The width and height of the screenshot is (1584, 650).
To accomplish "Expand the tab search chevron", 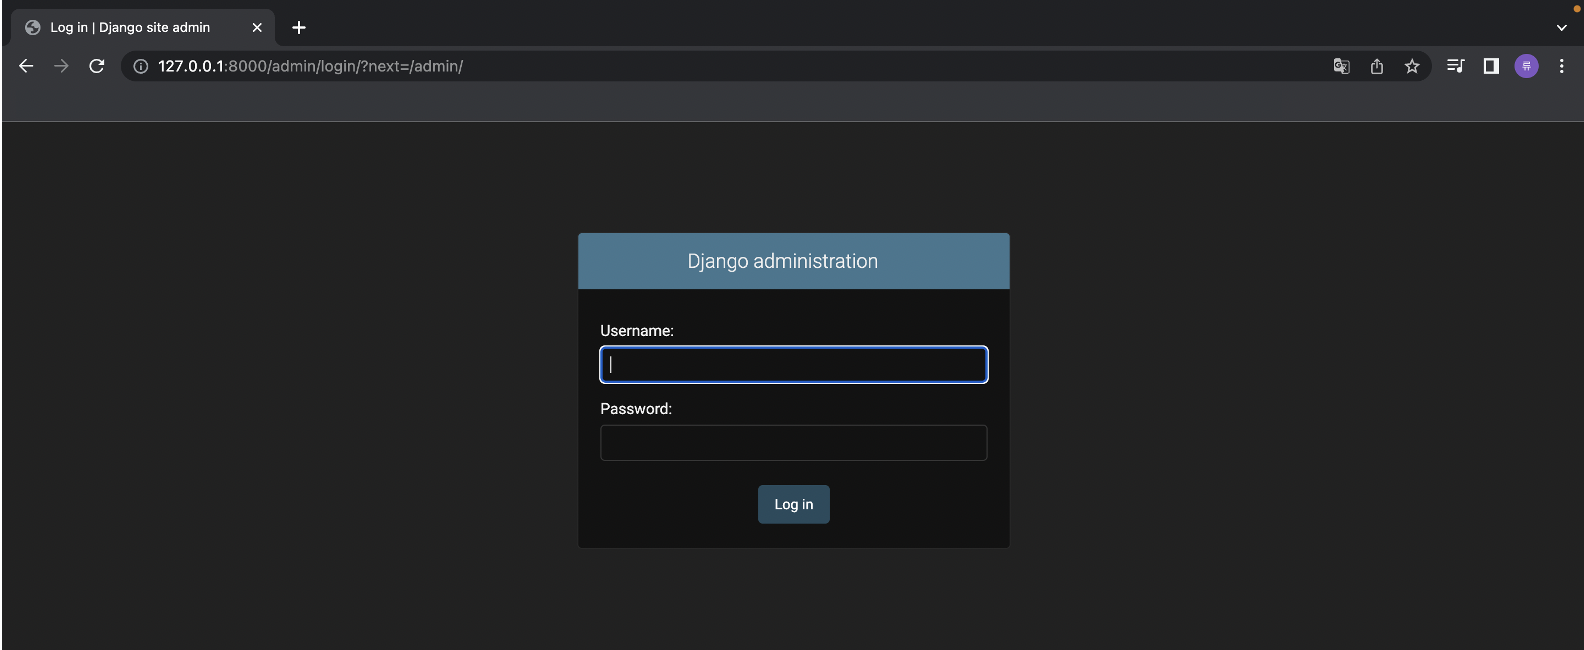I will [x=1562, y=28].
